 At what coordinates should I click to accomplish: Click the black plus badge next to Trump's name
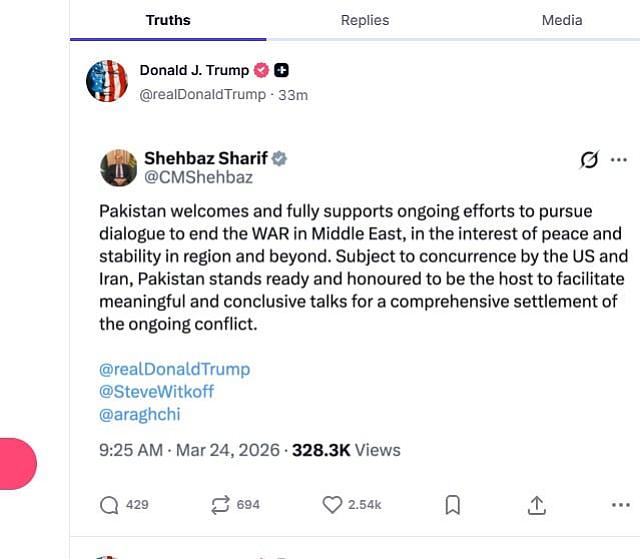(x=282, y=70)
